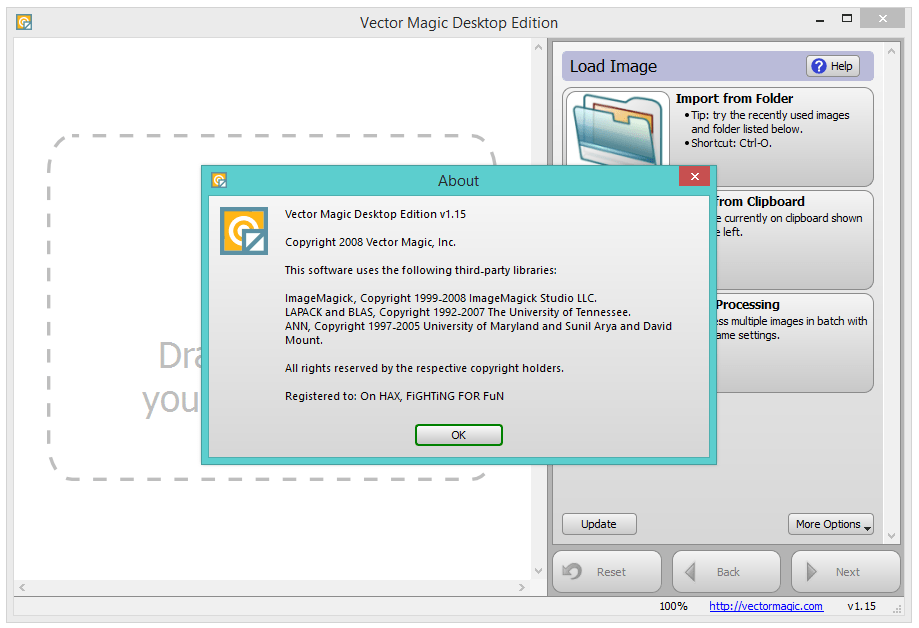Screen dimensions: 919x628
Task: Select the Load from Clipboard option
Action: click(x=790, y=240)
